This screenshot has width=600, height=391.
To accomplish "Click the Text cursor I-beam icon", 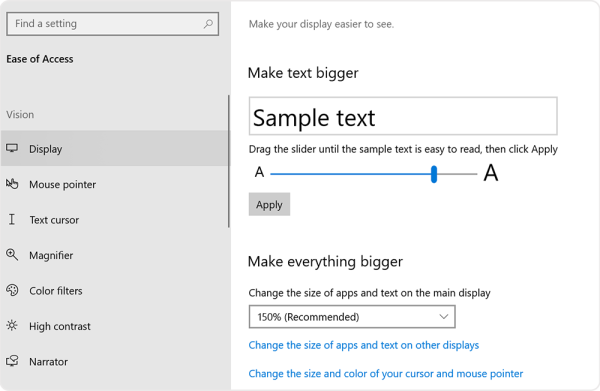I will 12,219.
